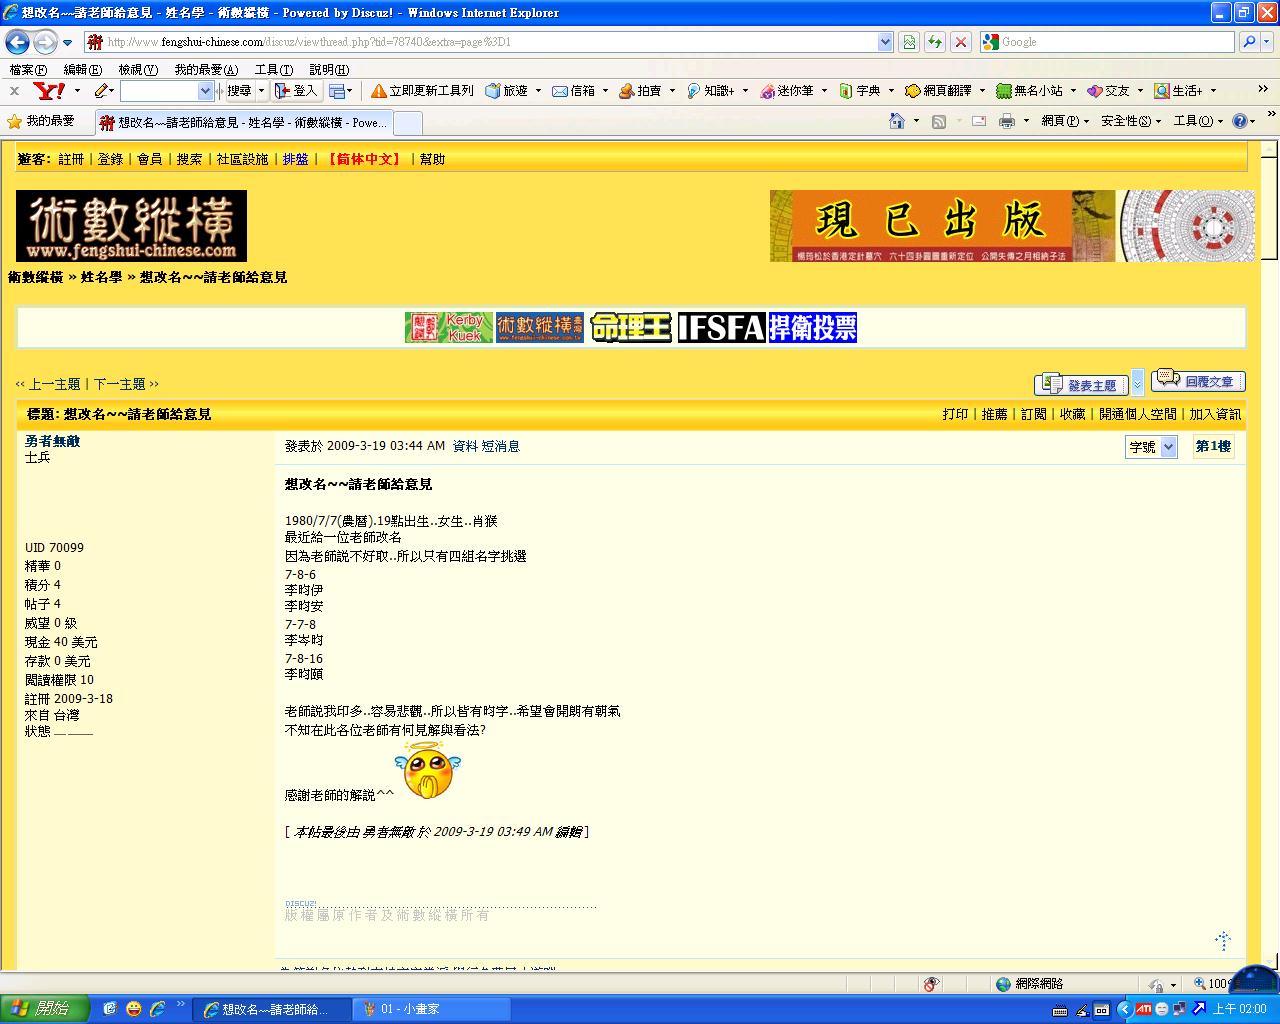Click the Refresh page icon in address bar

click(x=934, y=42)
